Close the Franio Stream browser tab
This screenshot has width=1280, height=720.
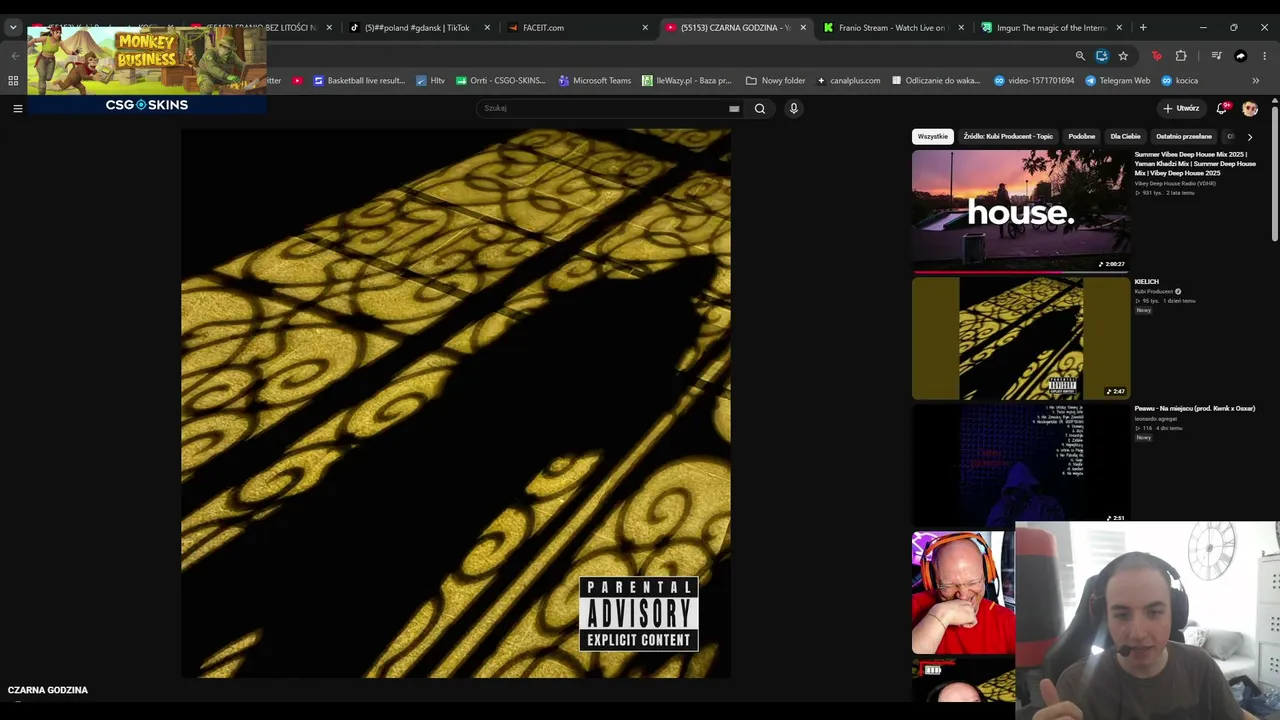[961, 28]
